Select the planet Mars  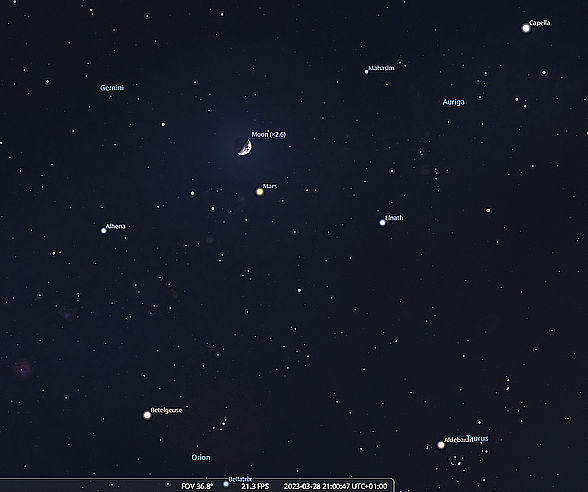pos(260,192)
